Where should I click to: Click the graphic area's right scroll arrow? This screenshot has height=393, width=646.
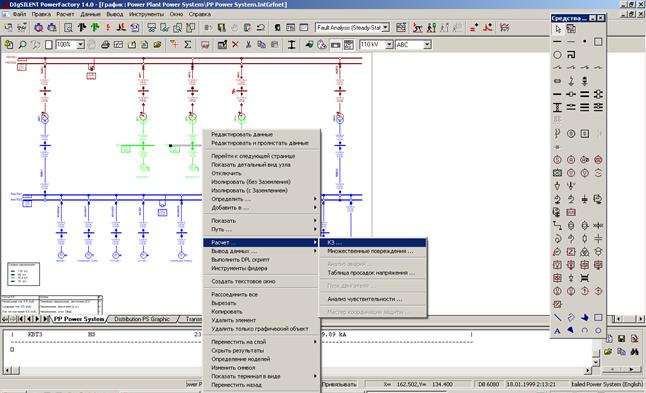[x=640, y=319]
